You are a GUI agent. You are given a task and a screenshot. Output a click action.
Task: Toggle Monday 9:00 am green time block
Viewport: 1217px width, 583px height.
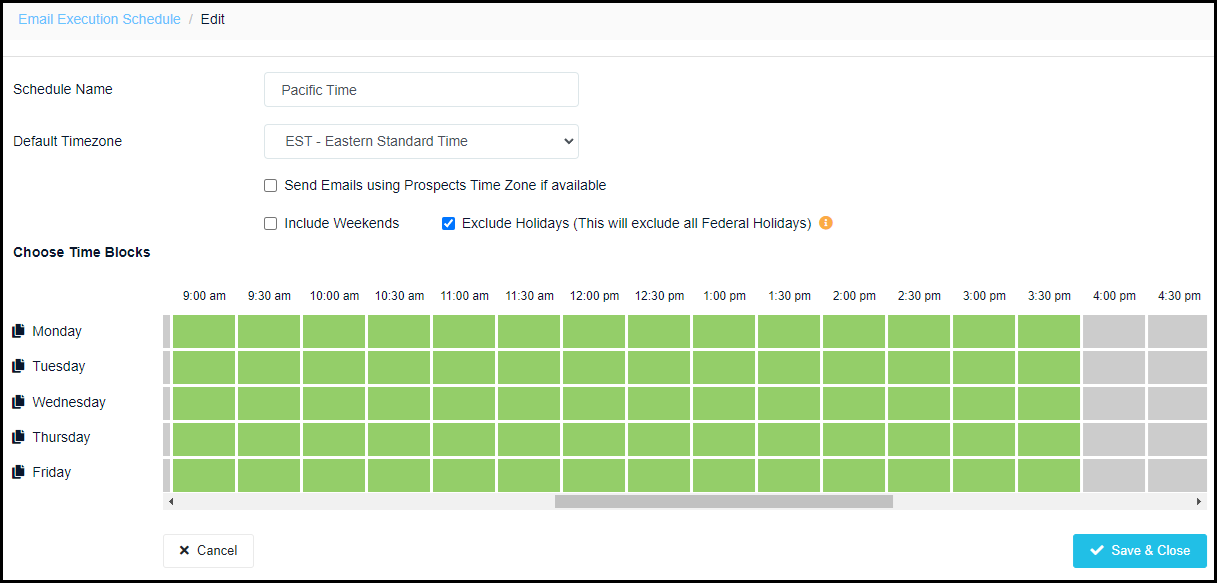tap(204, 331)
